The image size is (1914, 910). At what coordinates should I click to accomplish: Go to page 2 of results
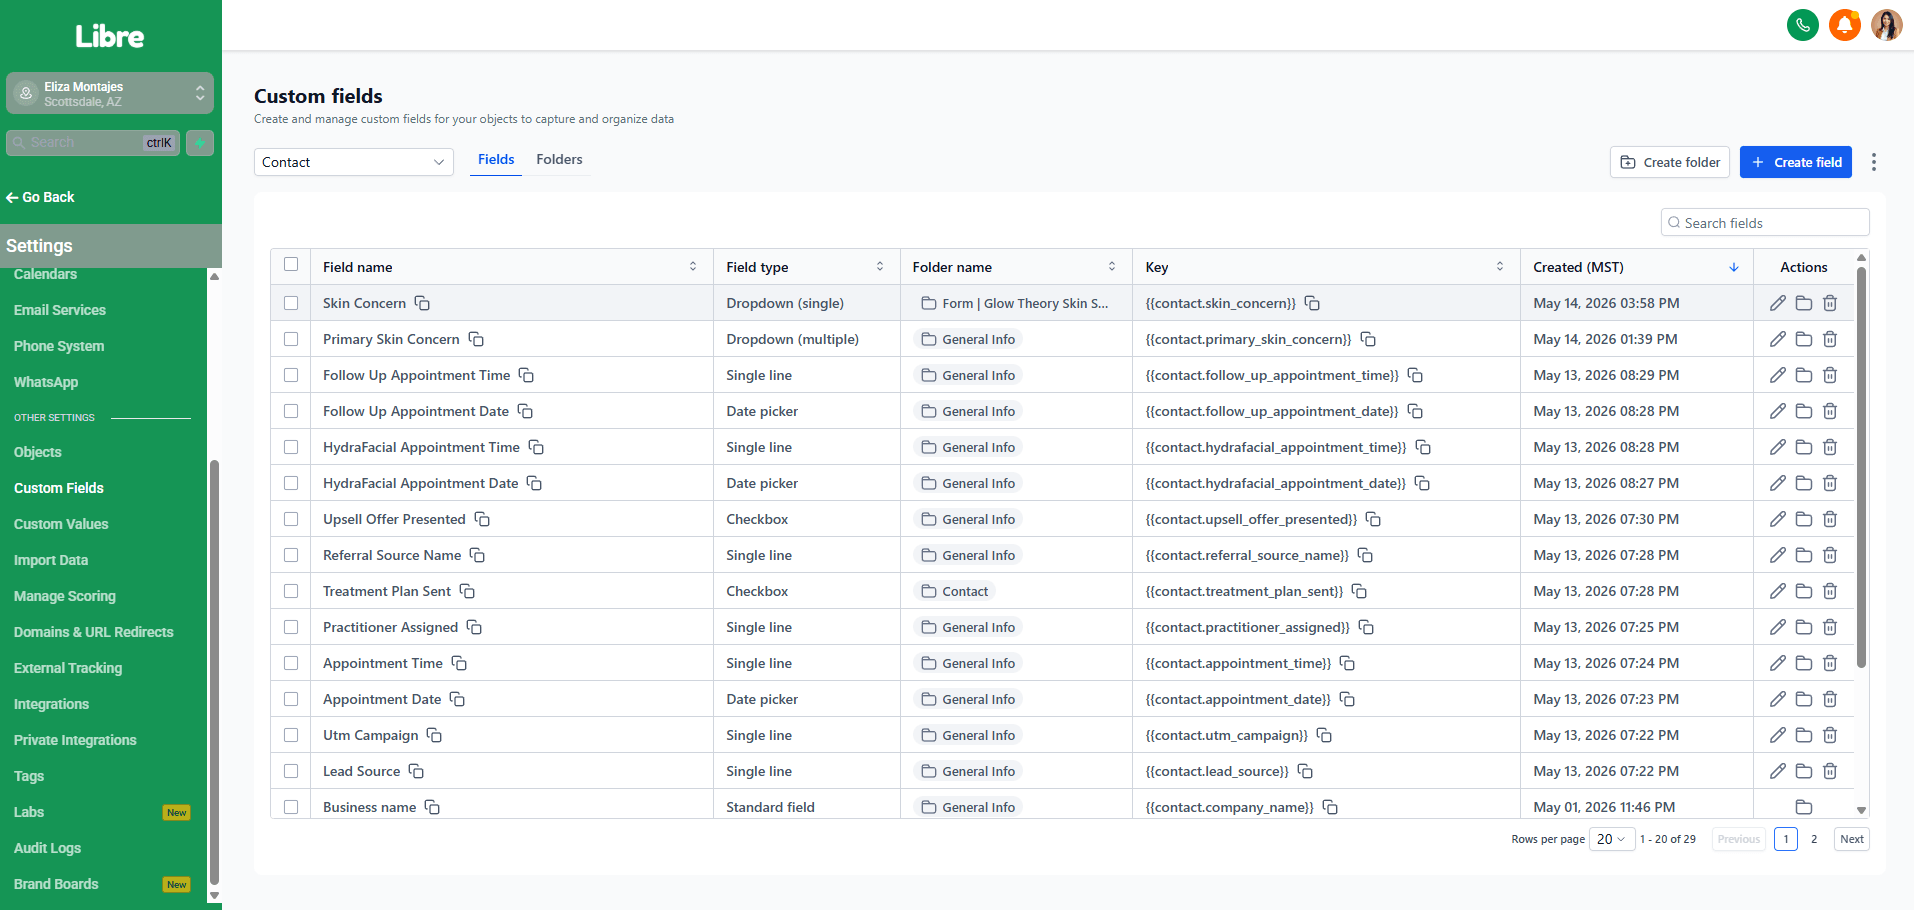[1813, 839]
